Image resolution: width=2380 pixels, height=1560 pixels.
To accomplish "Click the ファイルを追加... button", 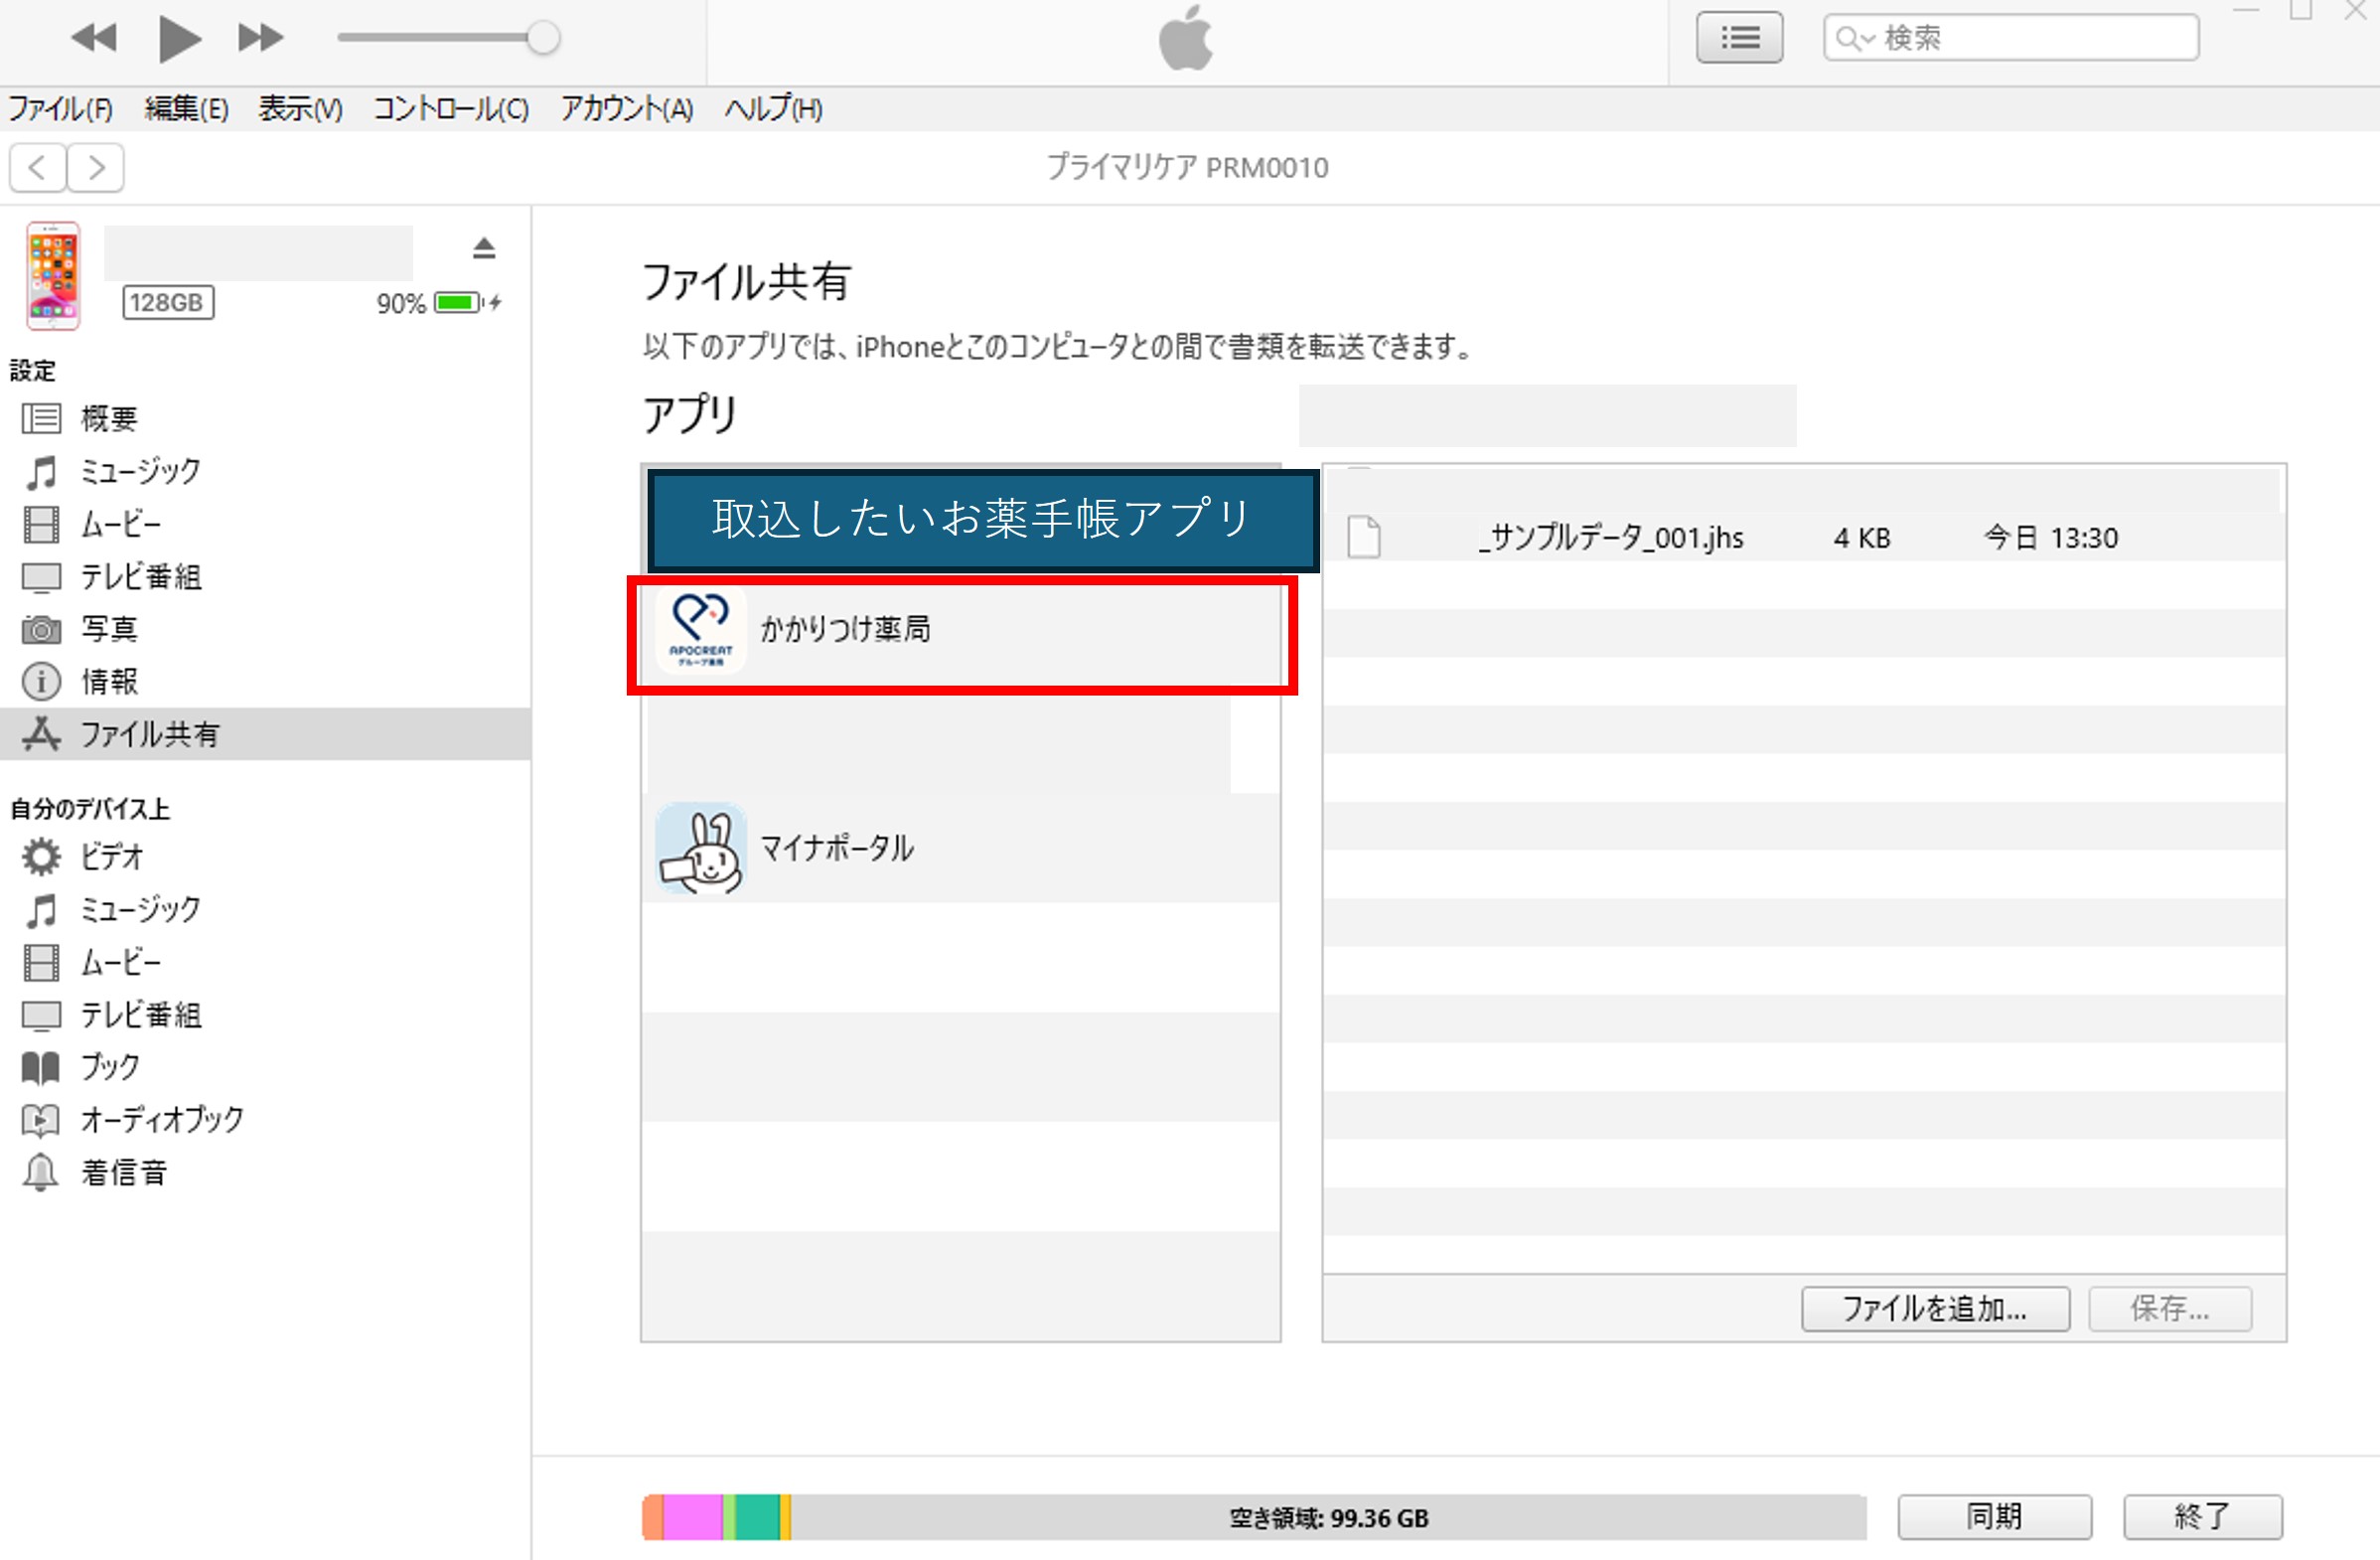I will [1935, 1309].
